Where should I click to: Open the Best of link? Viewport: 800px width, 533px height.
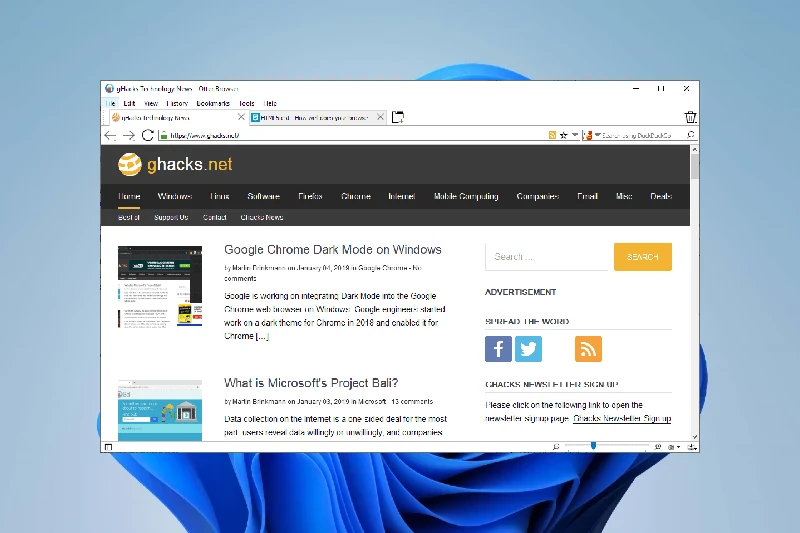pos(129,217)
